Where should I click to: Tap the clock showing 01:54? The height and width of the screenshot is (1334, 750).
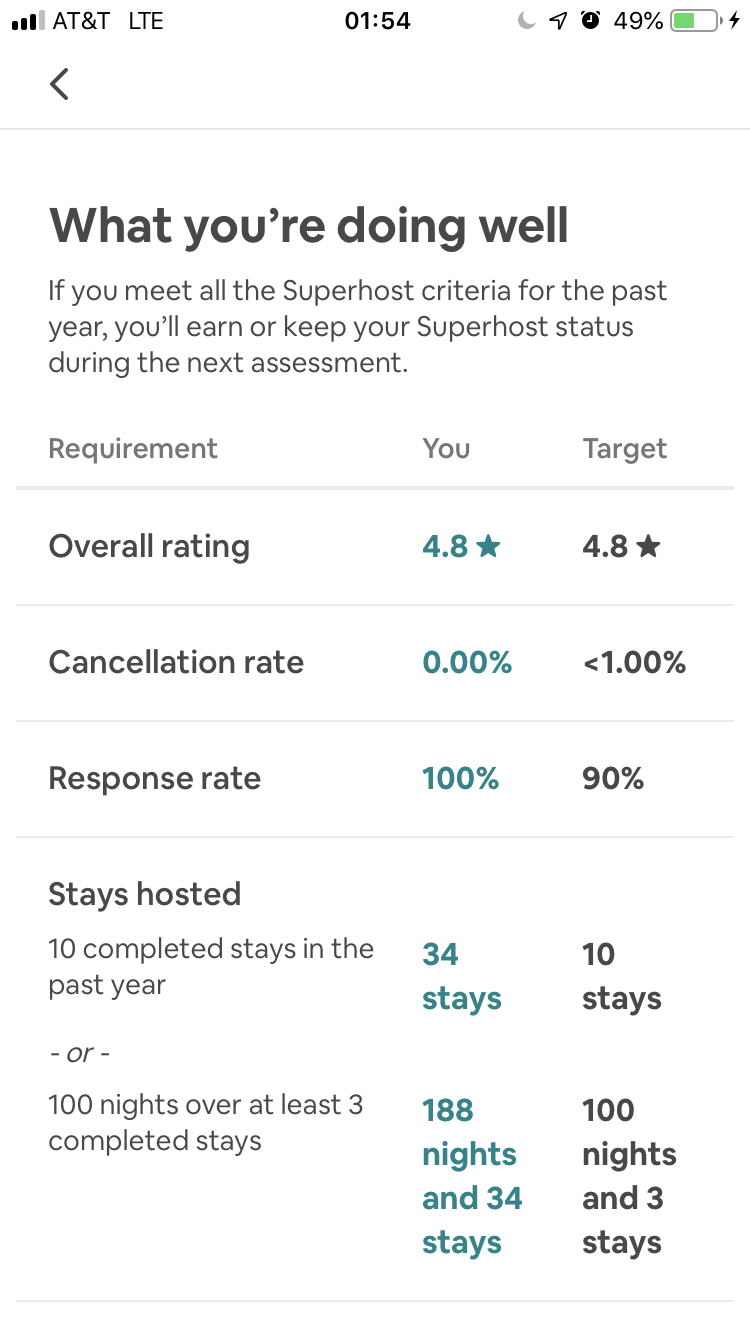(377, 21)
